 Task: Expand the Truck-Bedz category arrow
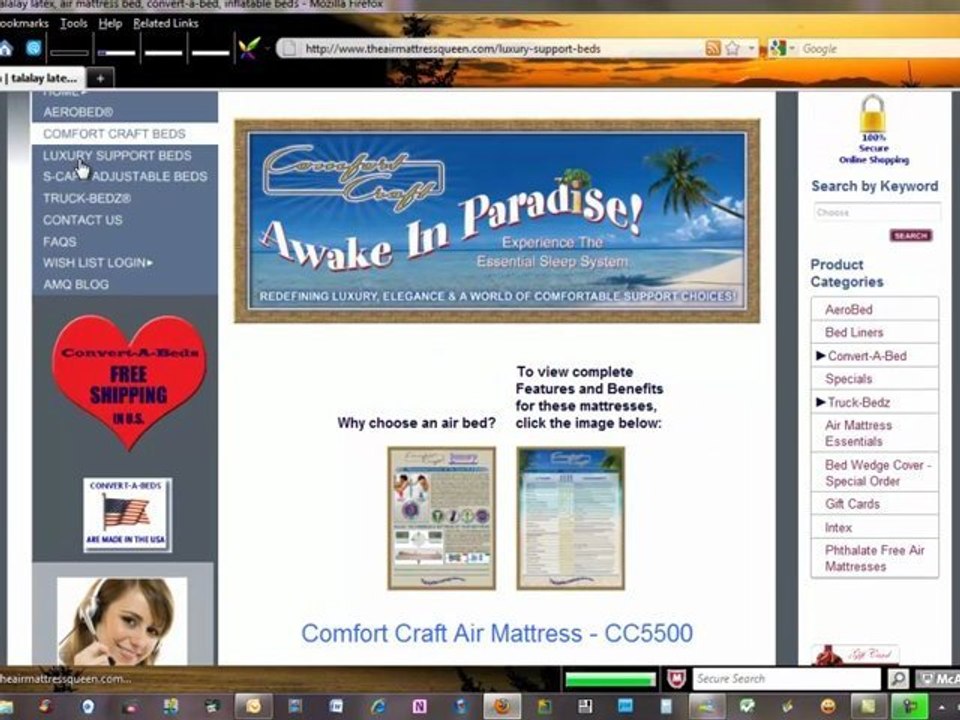click(821, 402)
